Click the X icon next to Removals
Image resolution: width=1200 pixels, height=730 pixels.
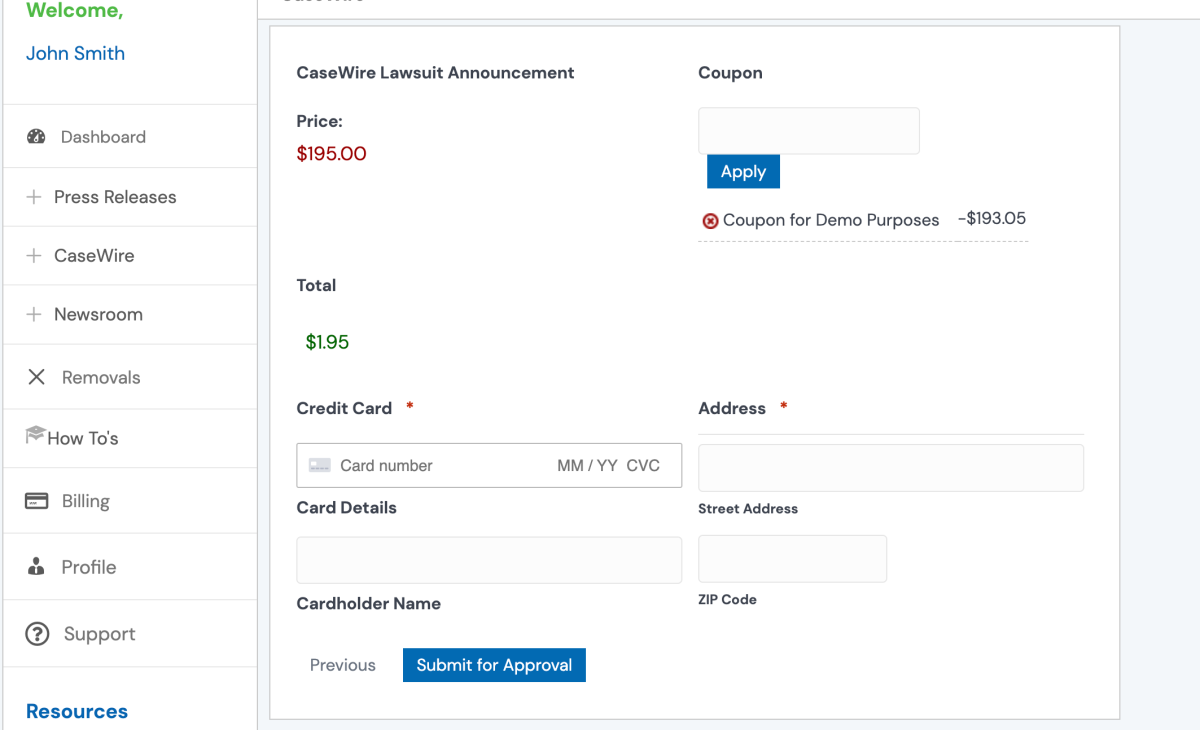tap(36, 377)
